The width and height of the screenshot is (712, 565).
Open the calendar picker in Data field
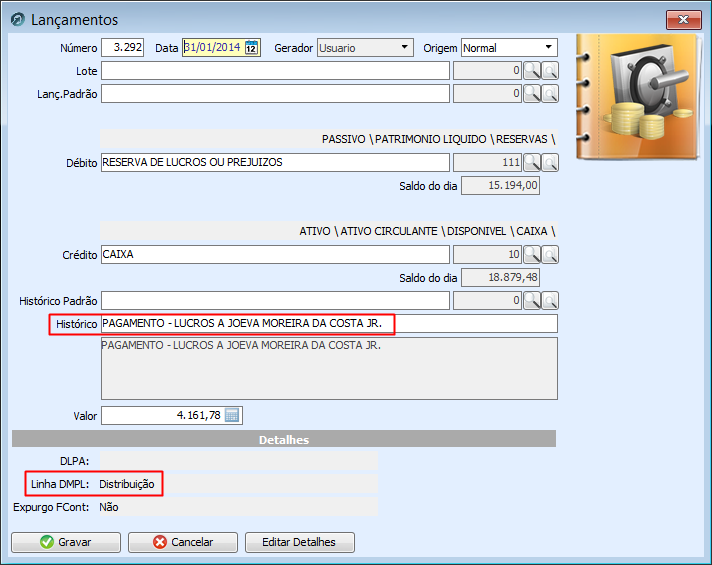point(252,47)
